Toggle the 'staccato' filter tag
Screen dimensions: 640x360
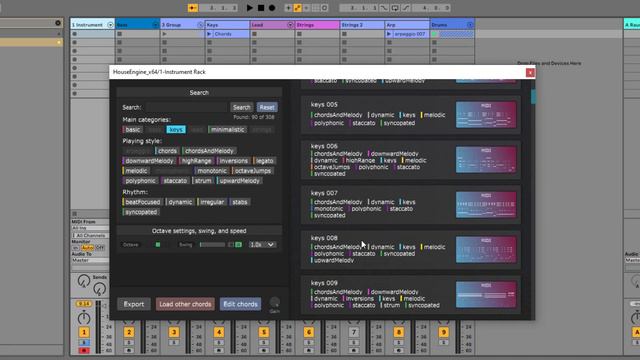pyautogui.click(x=174, y=181)
